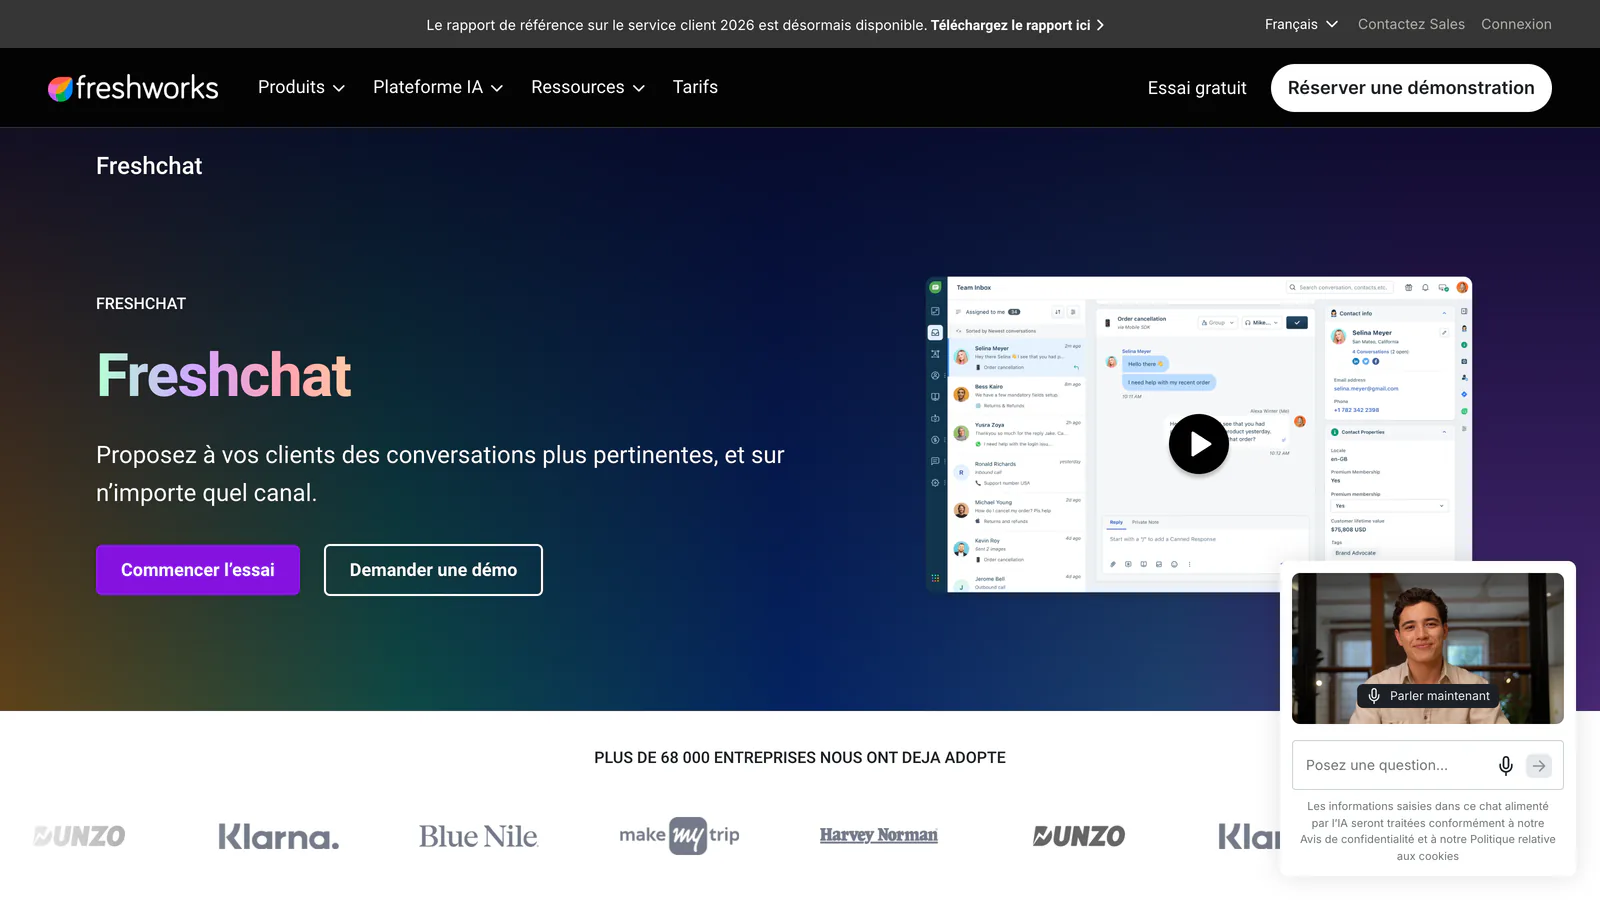Click the Klarna logo
The image size is (1600, 900).
click(x=279, y=836)
